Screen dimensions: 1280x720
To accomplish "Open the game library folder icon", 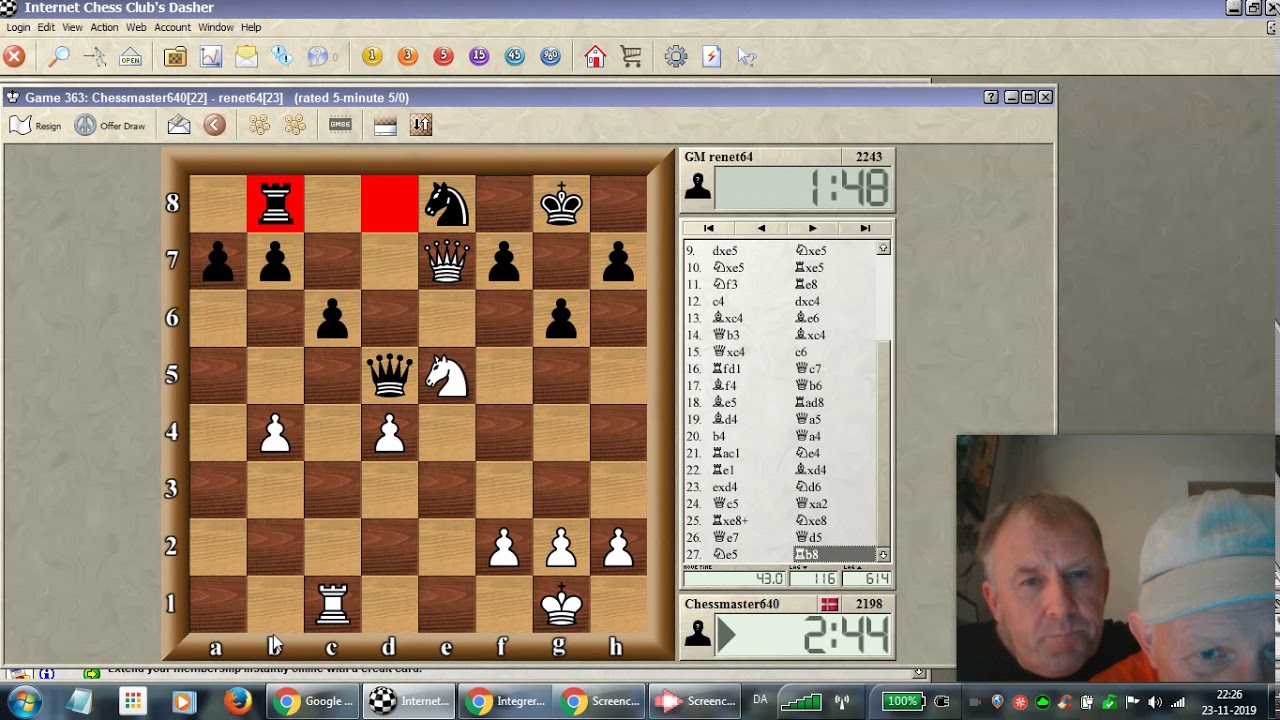I will [x=175, y=57].
